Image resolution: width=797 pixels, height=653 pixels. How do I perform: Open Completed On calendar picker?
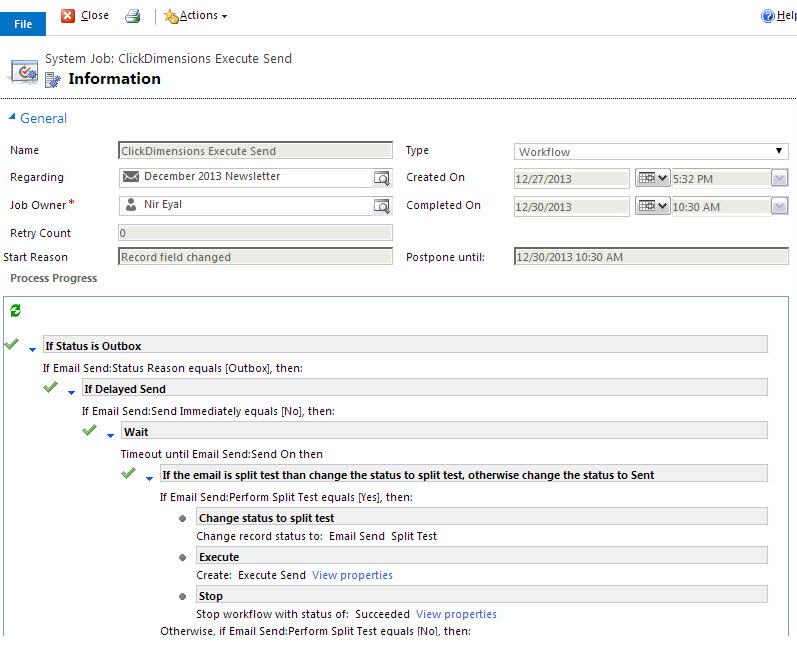tap(653, 206)
